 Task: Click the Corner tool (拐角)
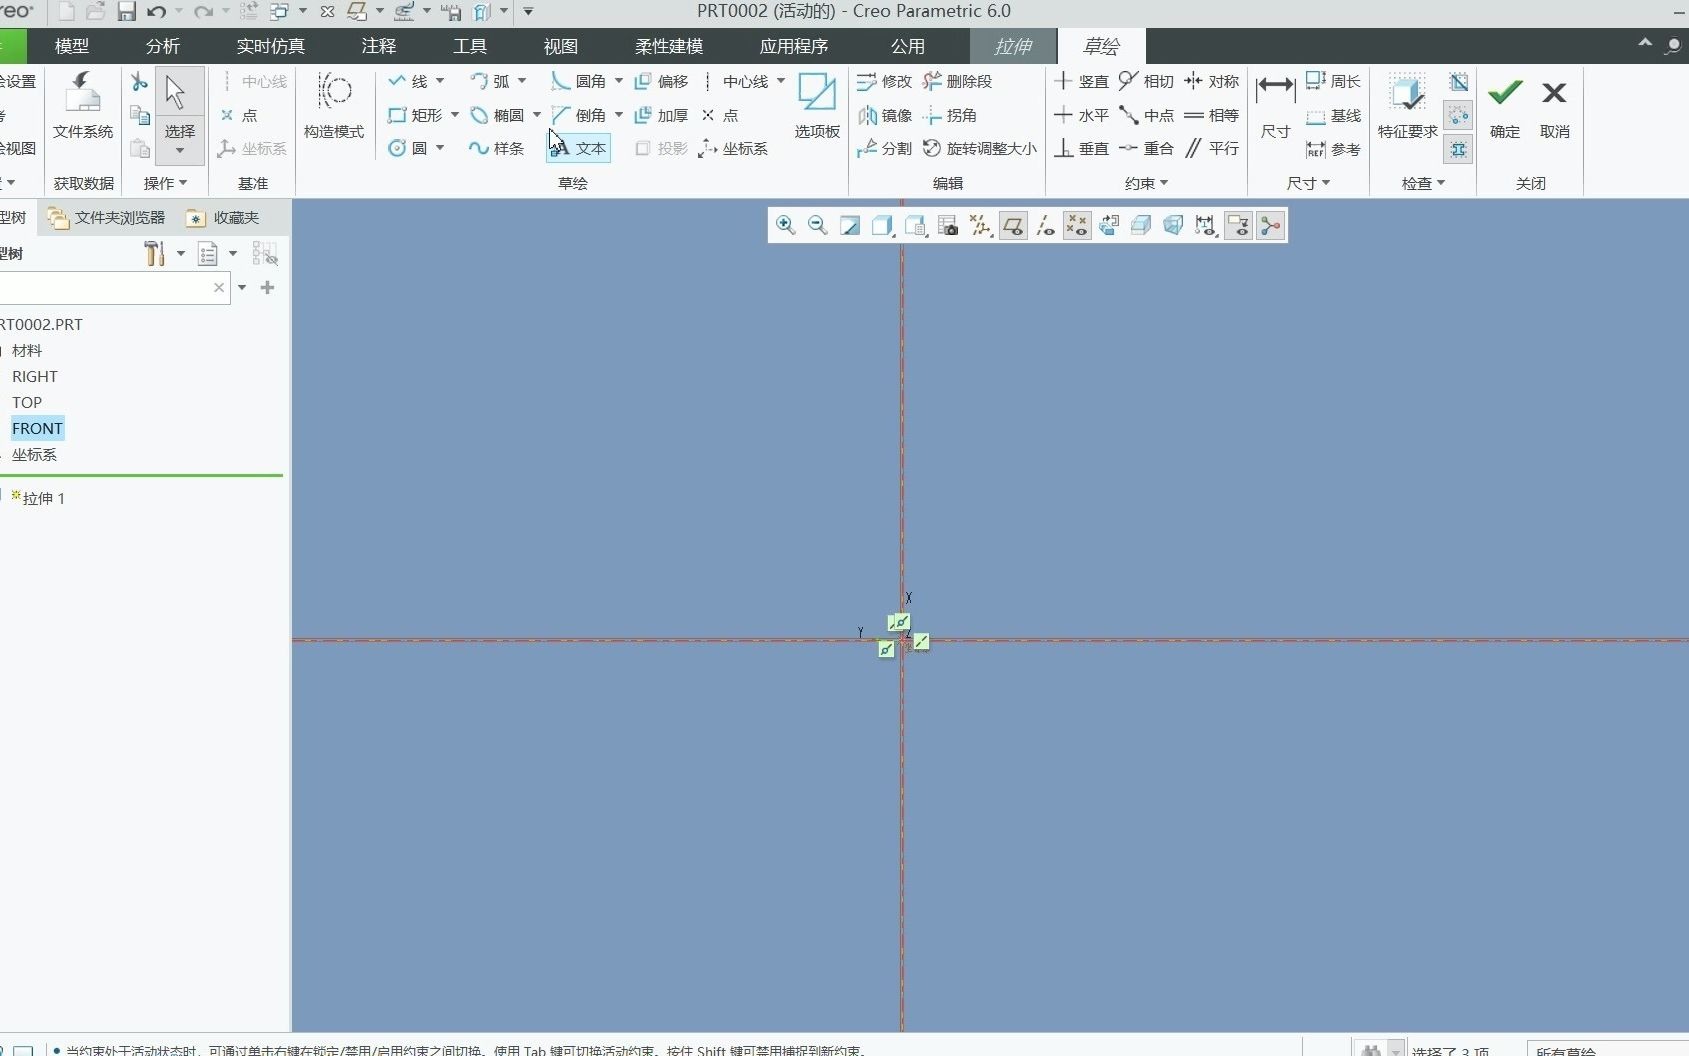(x=950, y=115)
